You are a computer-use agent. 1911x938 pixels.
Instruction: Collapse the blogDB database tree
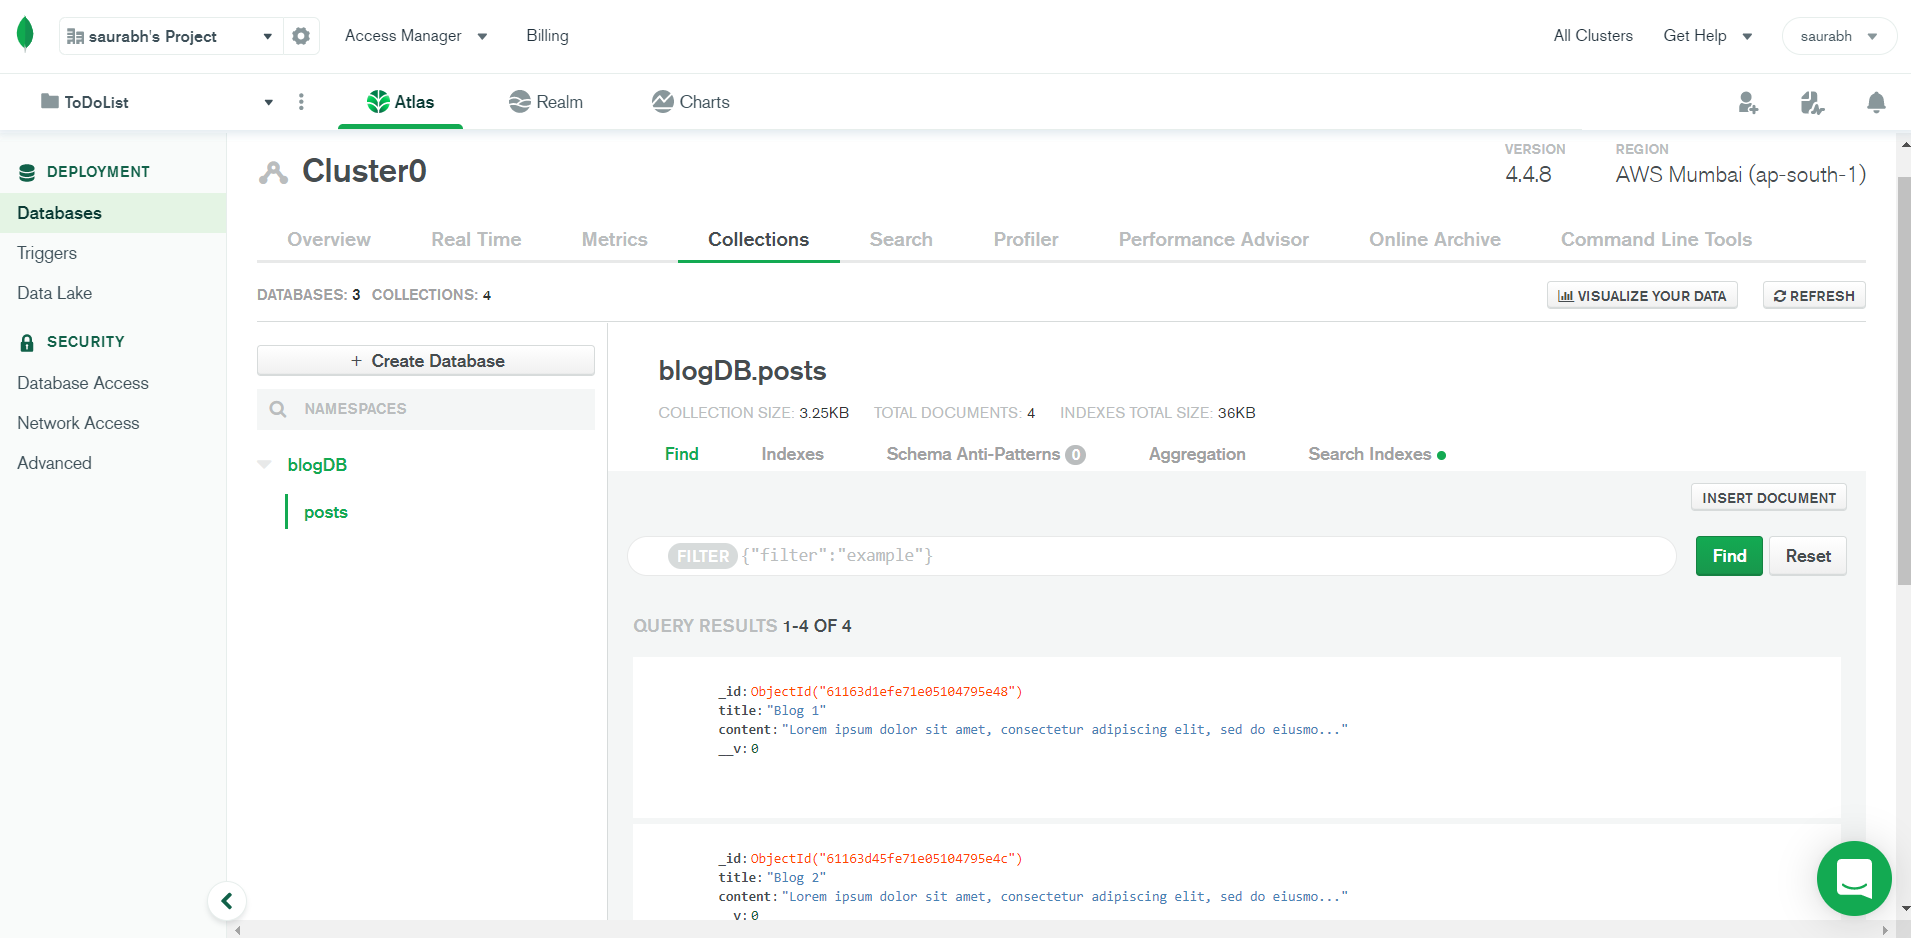(265, 464)
